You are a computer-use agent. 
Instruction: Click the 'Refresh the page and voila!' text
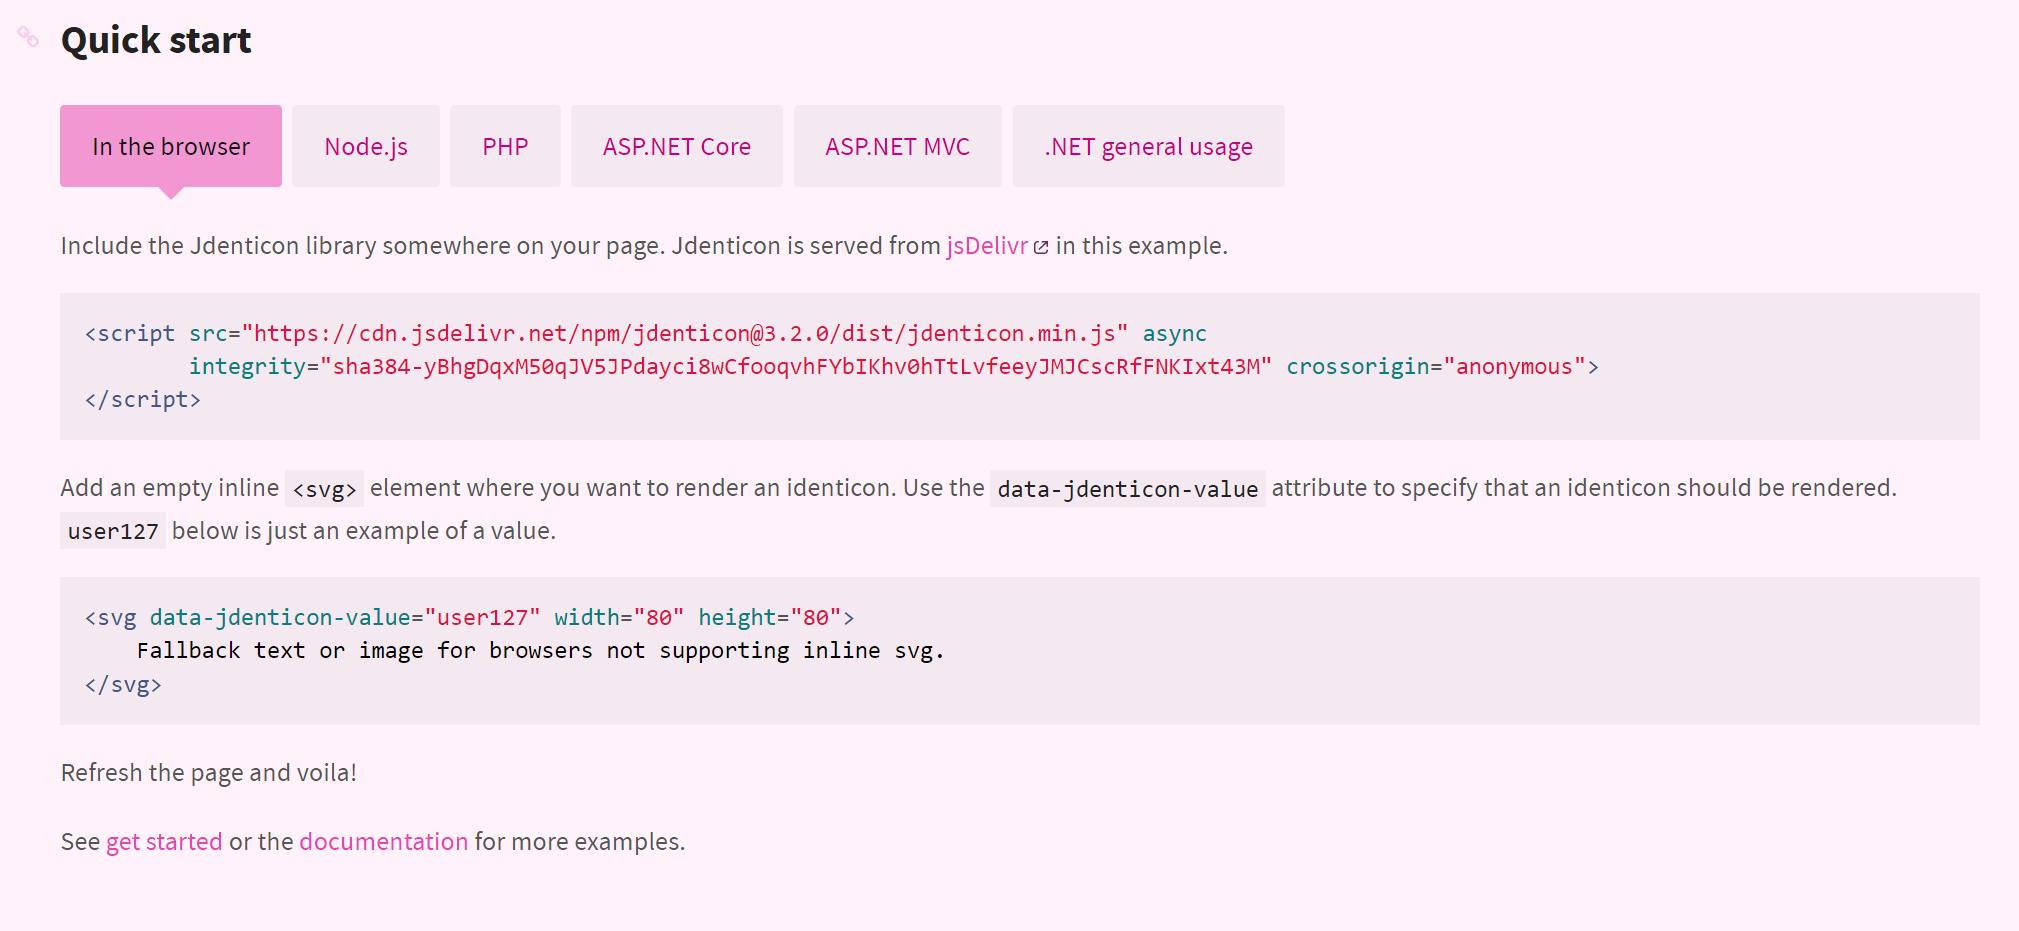click(209, 773)
